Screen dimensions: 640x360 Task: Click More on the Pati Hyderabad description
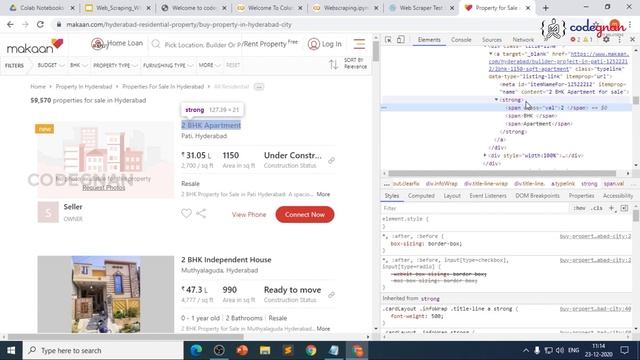click(323, 194)
